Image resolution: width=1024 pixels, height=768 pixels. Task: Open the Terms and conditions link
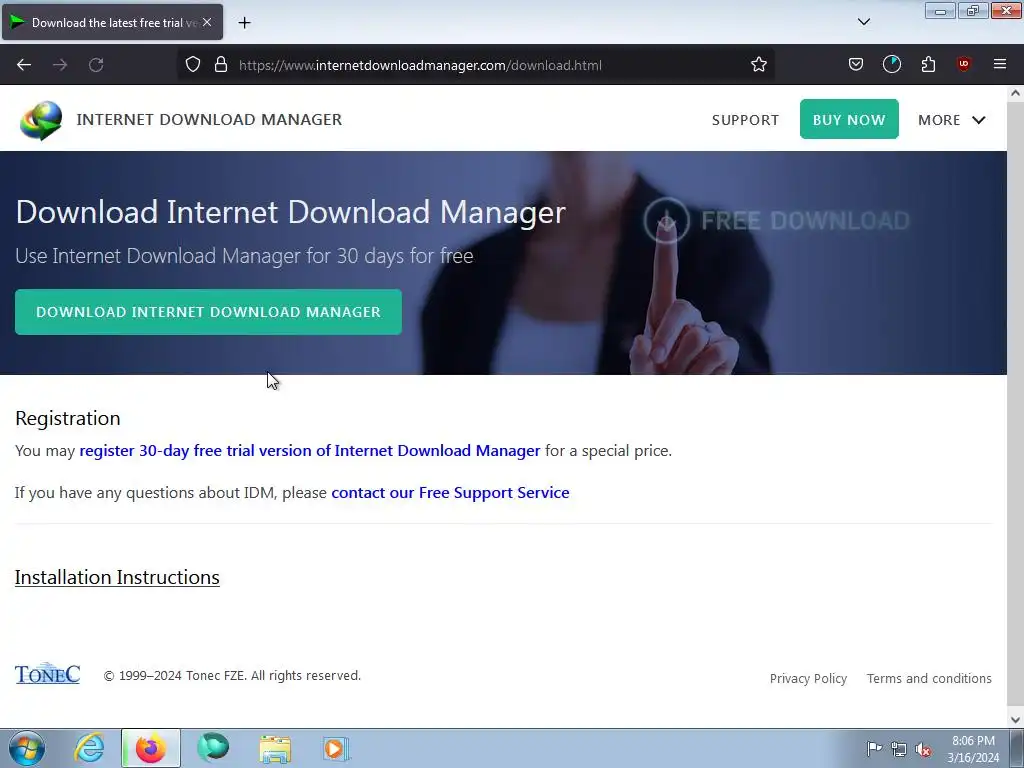click(929, 679)
